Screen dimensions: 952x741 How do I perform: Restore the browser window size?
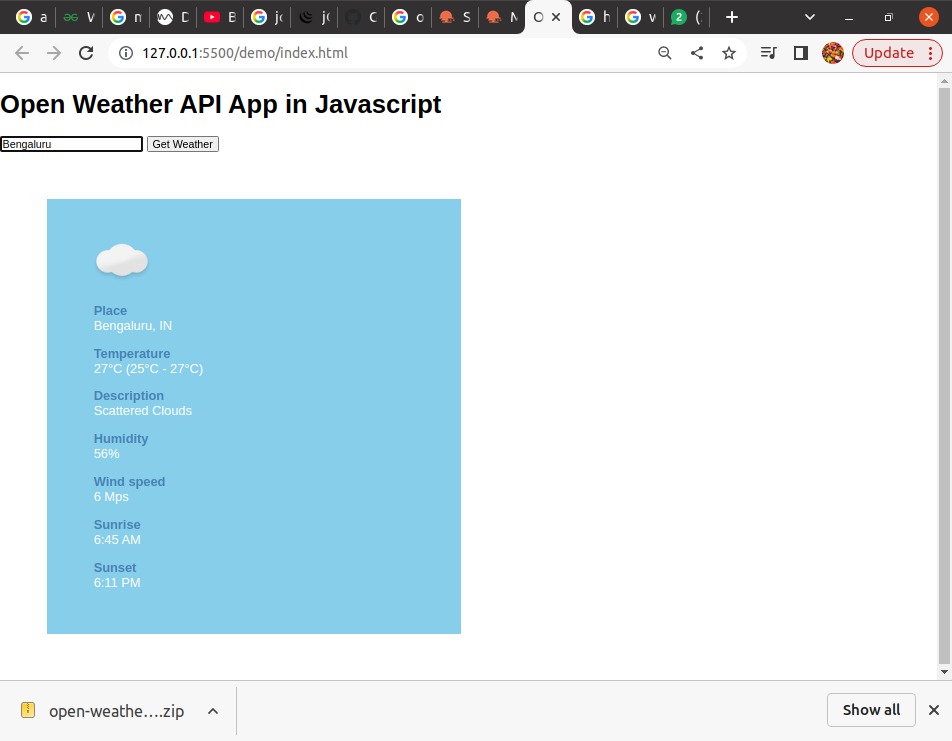(x=888, y=18)
